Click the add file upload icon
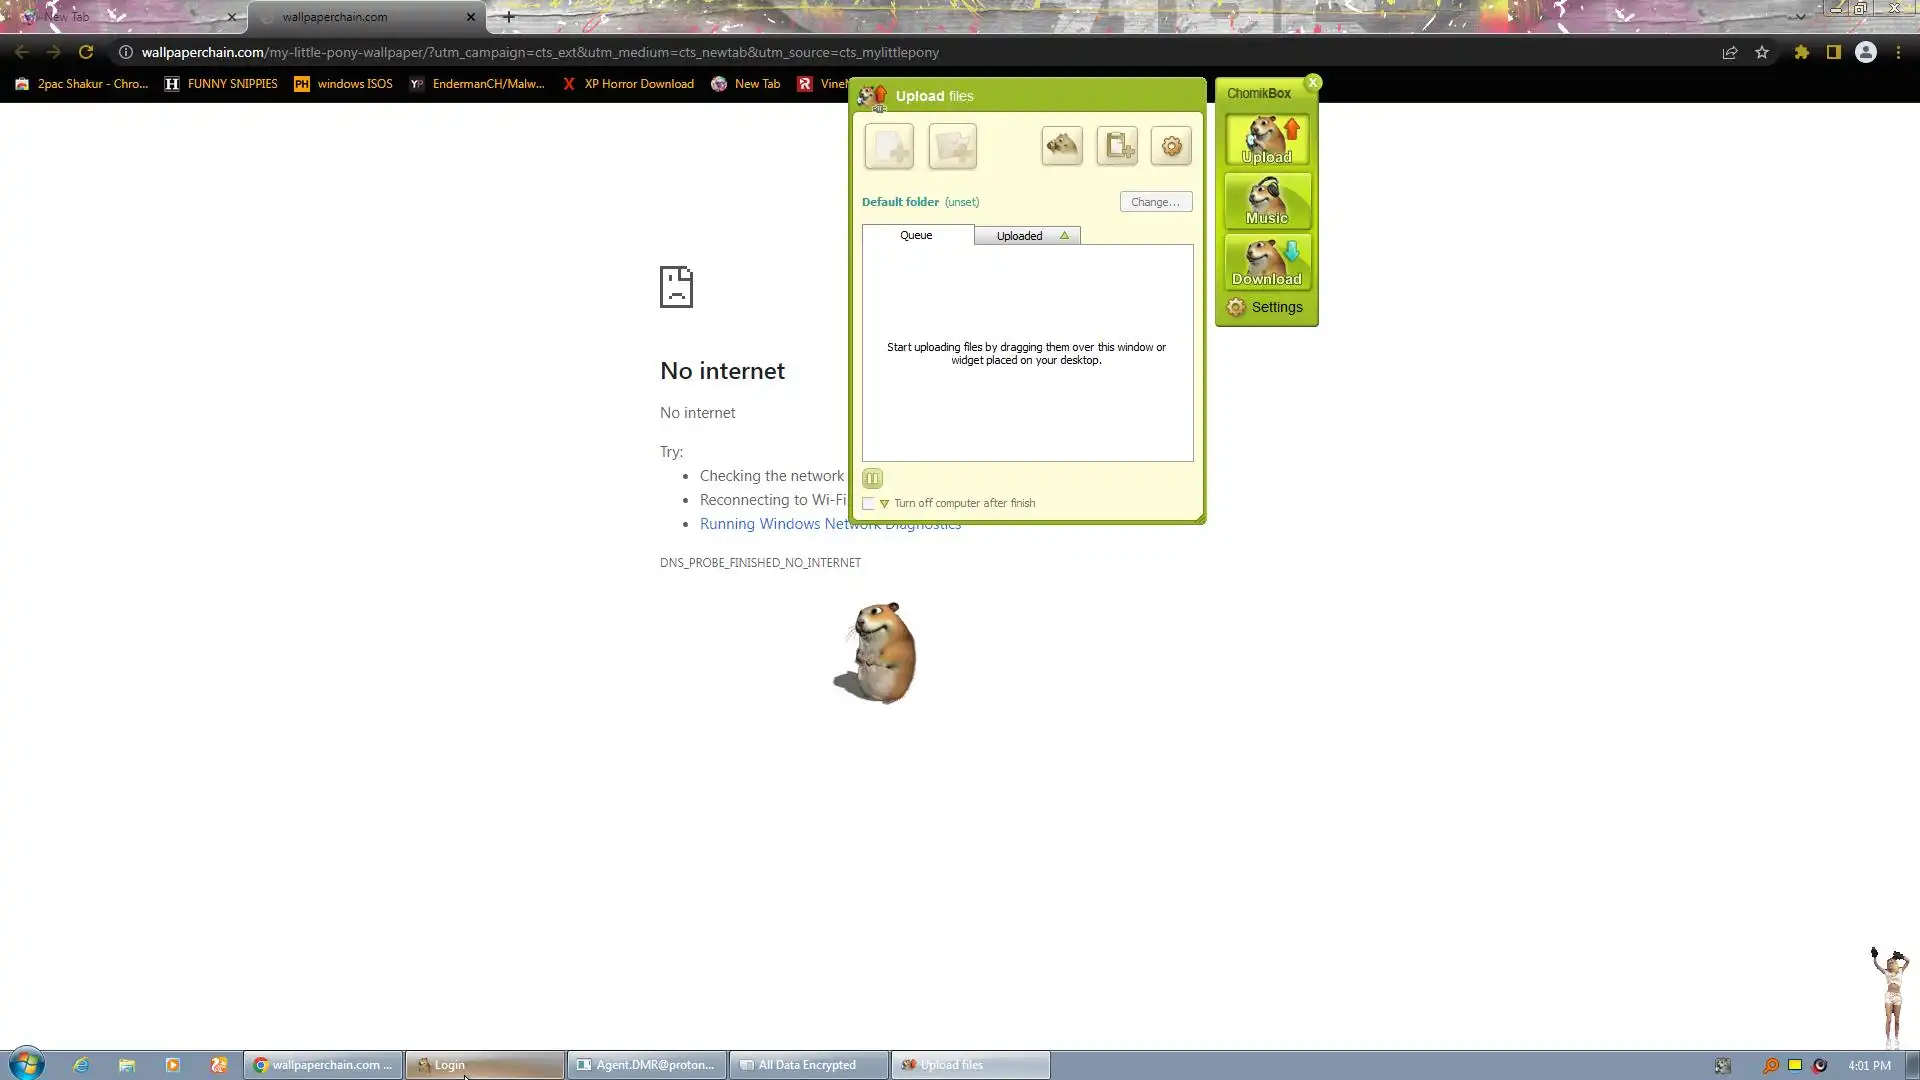This screenshot has width=1920, height=1080. (x=889, y=147)
